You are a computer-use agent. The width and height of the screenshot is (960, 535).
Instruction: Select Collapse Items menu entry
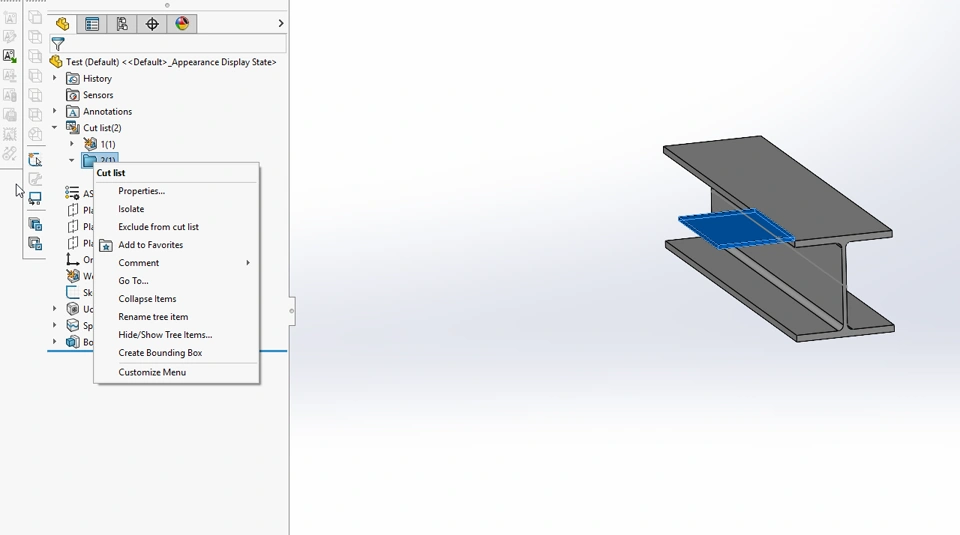[x=147, y=299]
